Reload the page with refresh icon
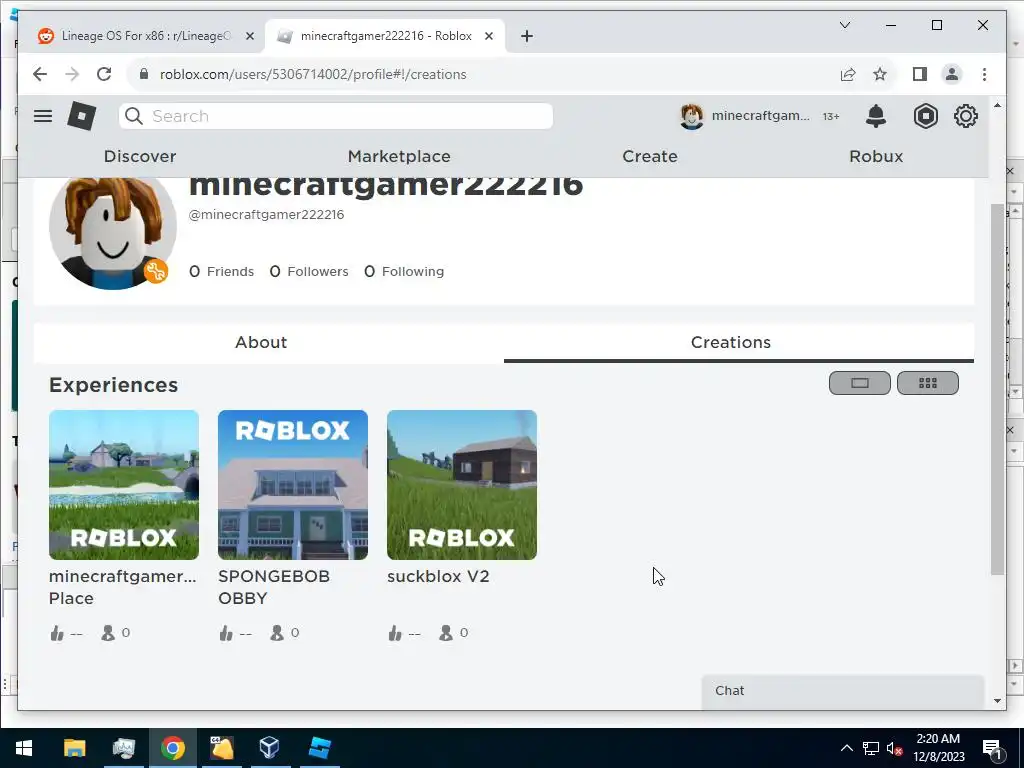This screenshot has height=768, width=1024. [104, 74]
